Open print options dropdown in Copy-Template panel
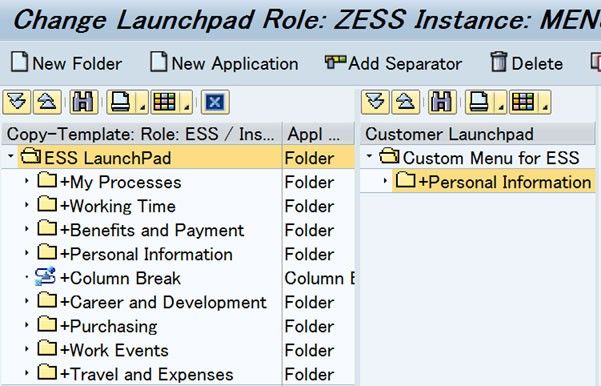This screenshot has width=601, height=386. (143, 102)
